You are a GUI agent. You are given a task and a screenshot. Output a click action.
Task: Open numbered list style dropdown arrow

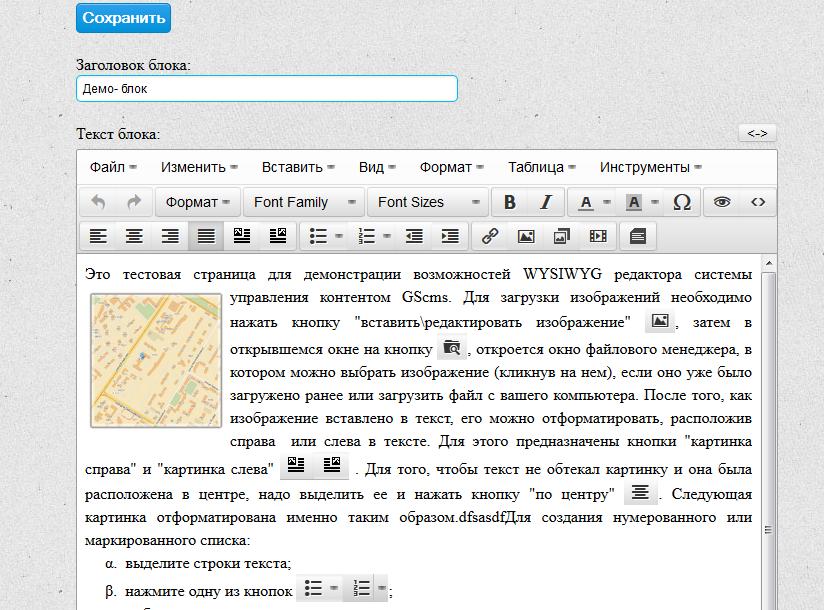click(387, 236)
